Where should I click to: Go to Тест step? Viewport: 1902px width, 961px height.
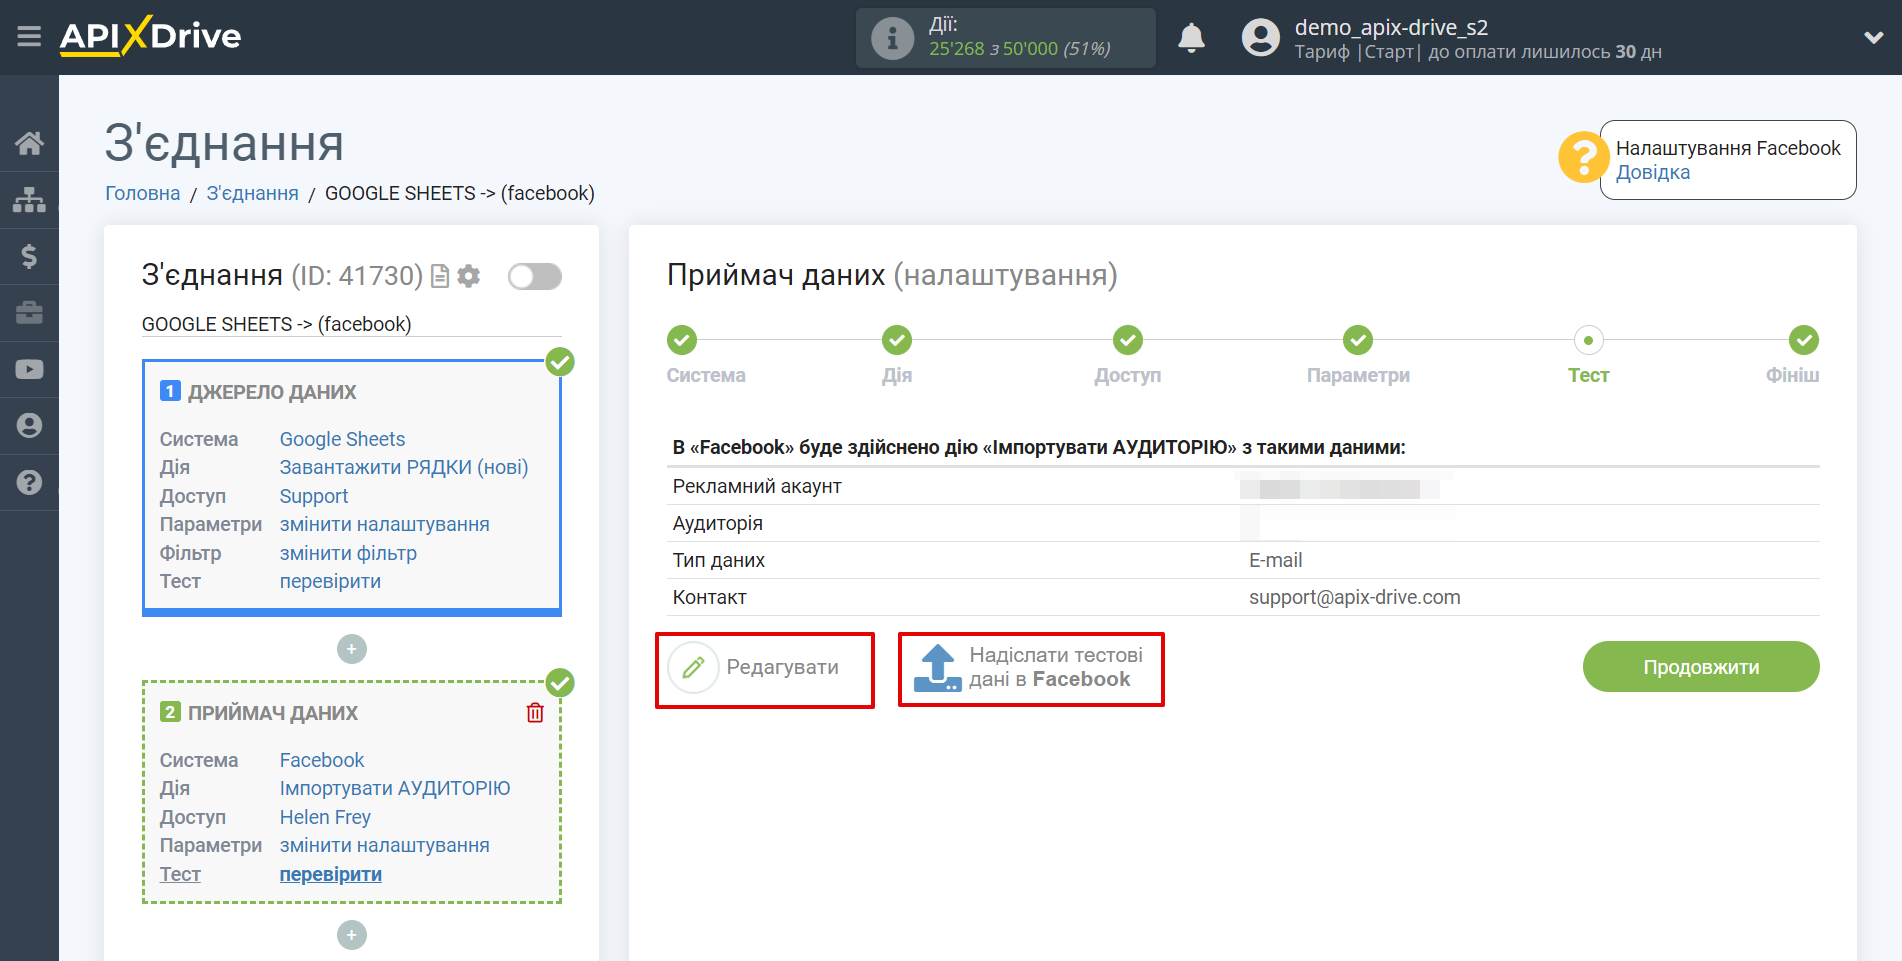[x=1588, y=340]
